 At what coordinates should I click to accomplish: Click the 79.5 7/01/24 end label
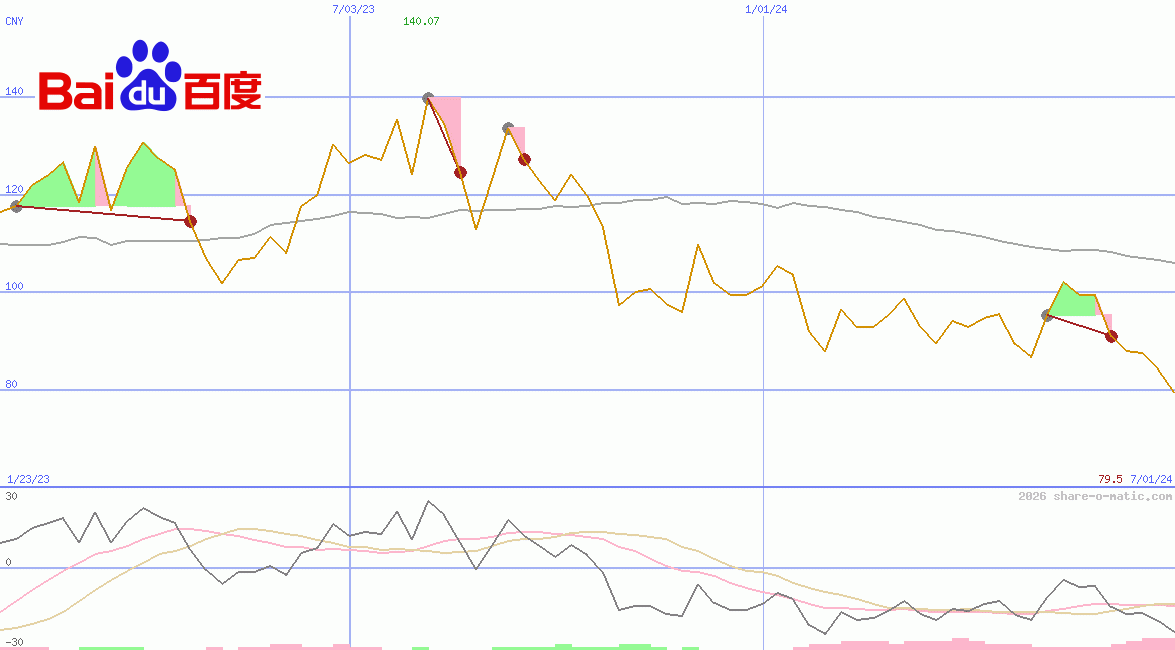point(1134,479)
